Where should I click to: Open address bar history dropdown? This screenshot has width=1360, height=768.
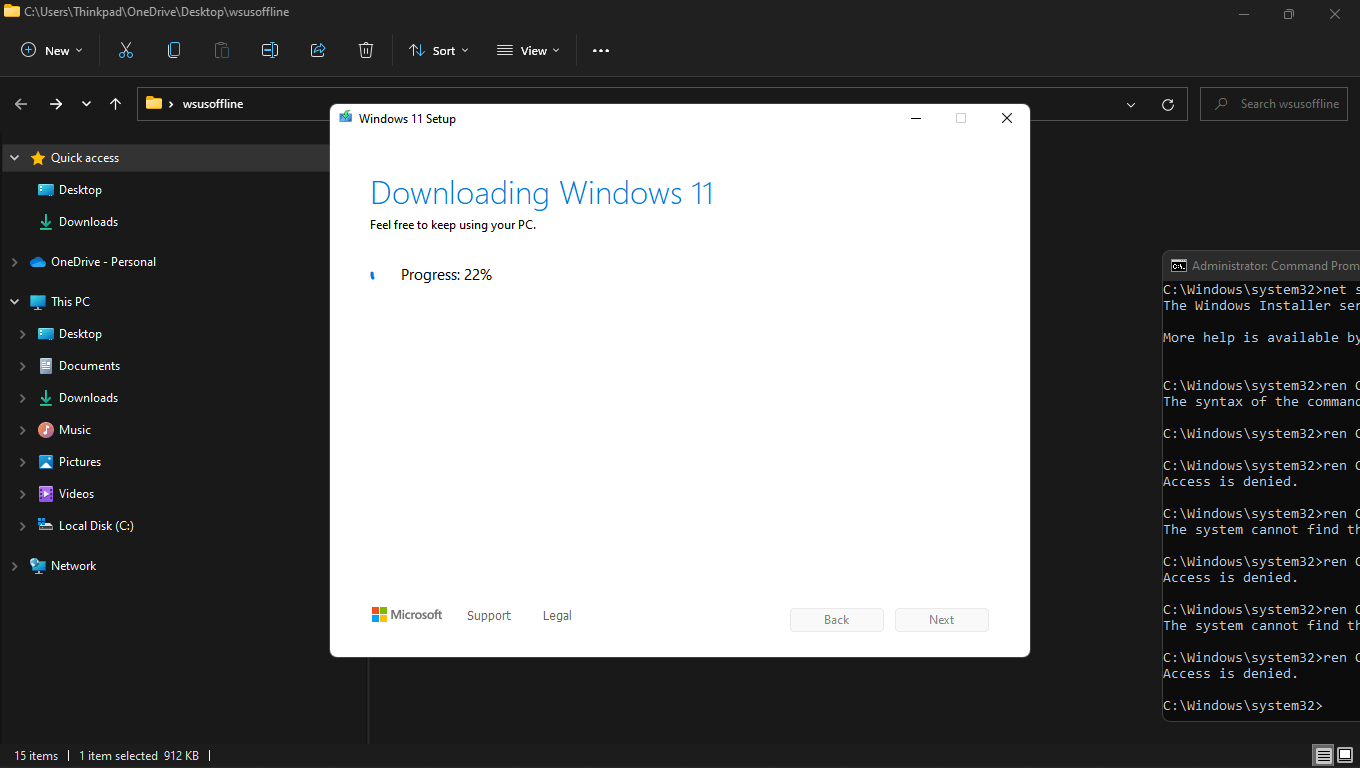point(1131,104)
